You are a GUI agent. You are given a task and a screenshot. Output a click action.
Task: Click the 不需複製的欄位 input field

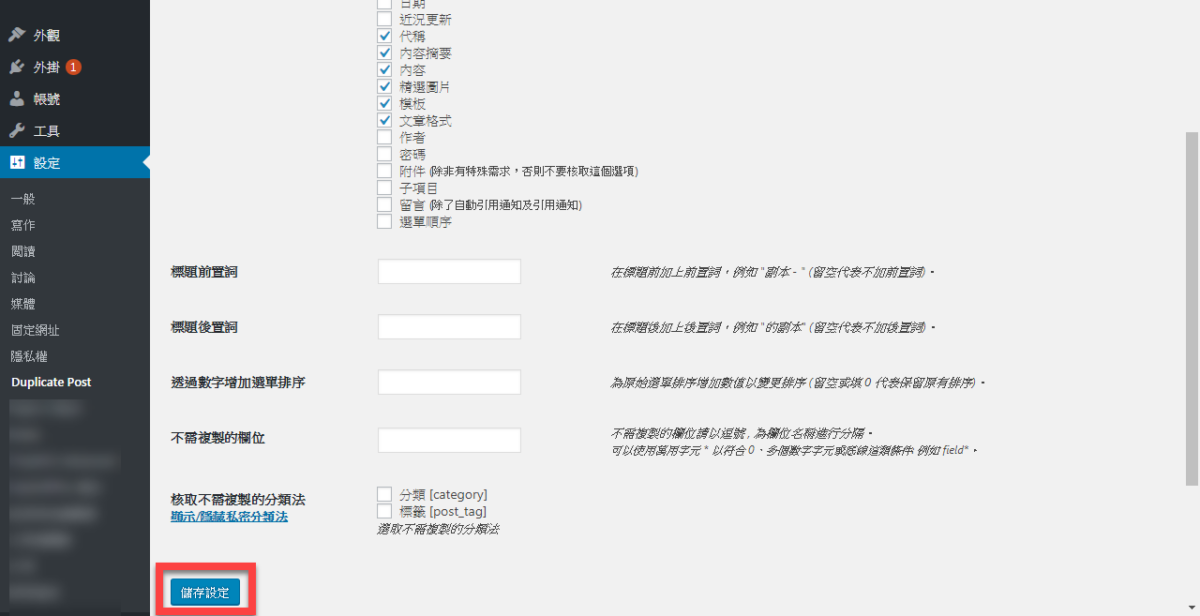pyautogui.click(x=449, y=441)
